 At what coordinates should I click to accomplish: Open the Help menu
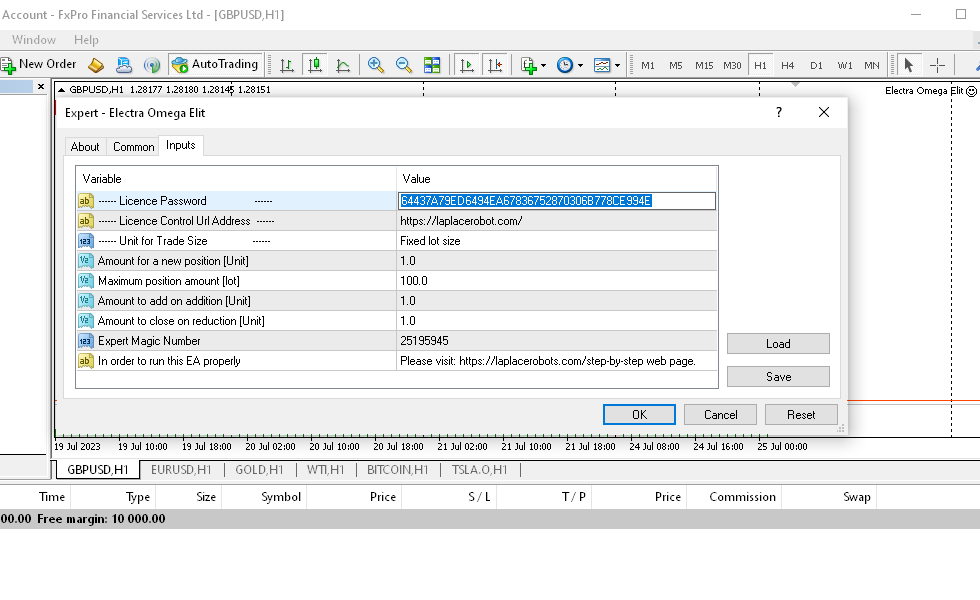point(86,39)
